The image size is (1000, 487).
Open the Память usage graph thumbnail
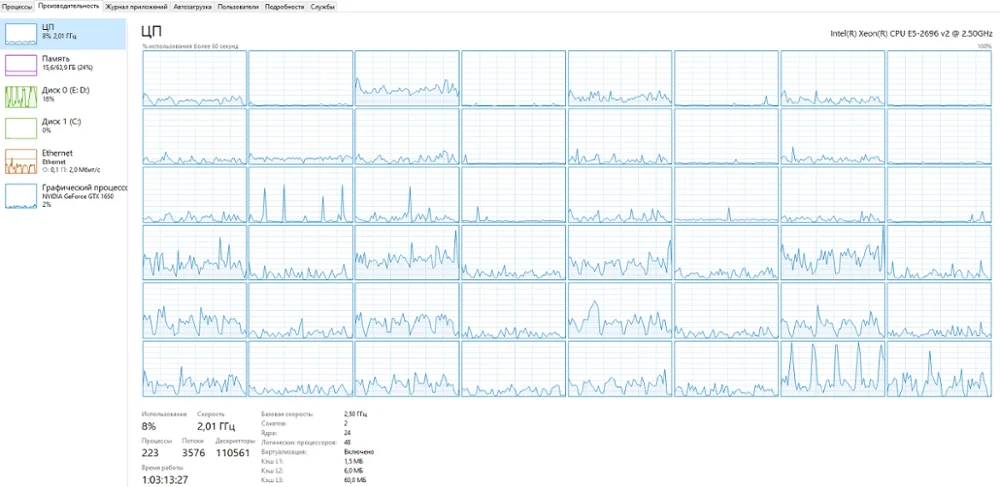coord(21,65)
